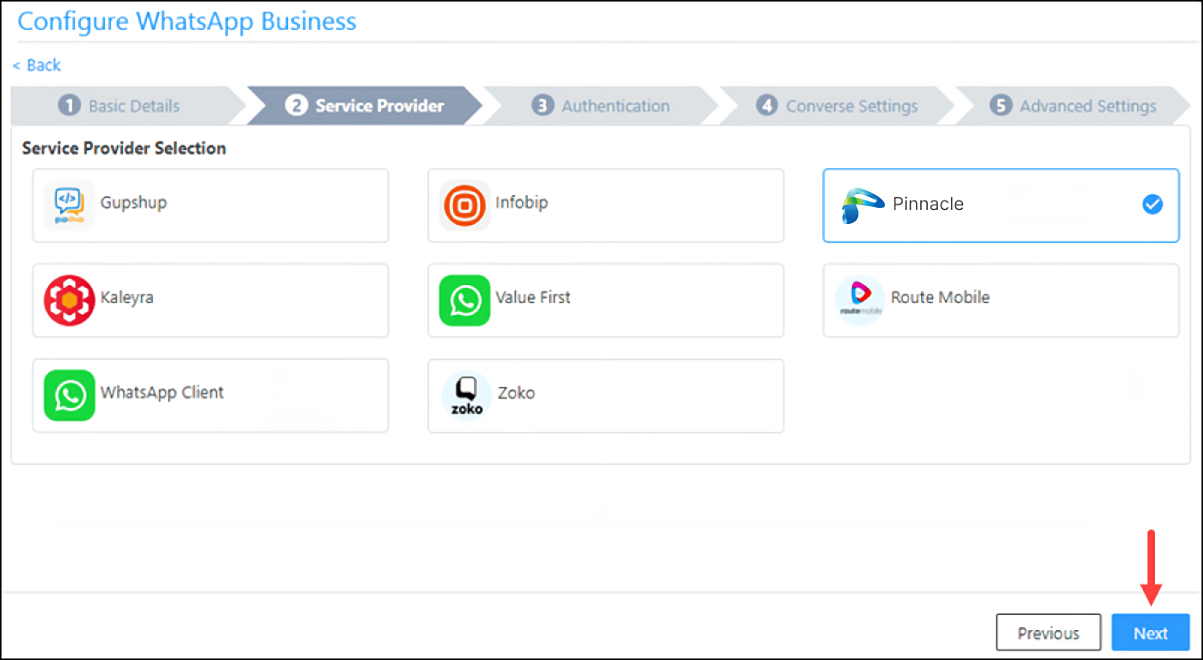Click the Kaleyra red logo icon

pyautogui.click(x=69, y=300)
